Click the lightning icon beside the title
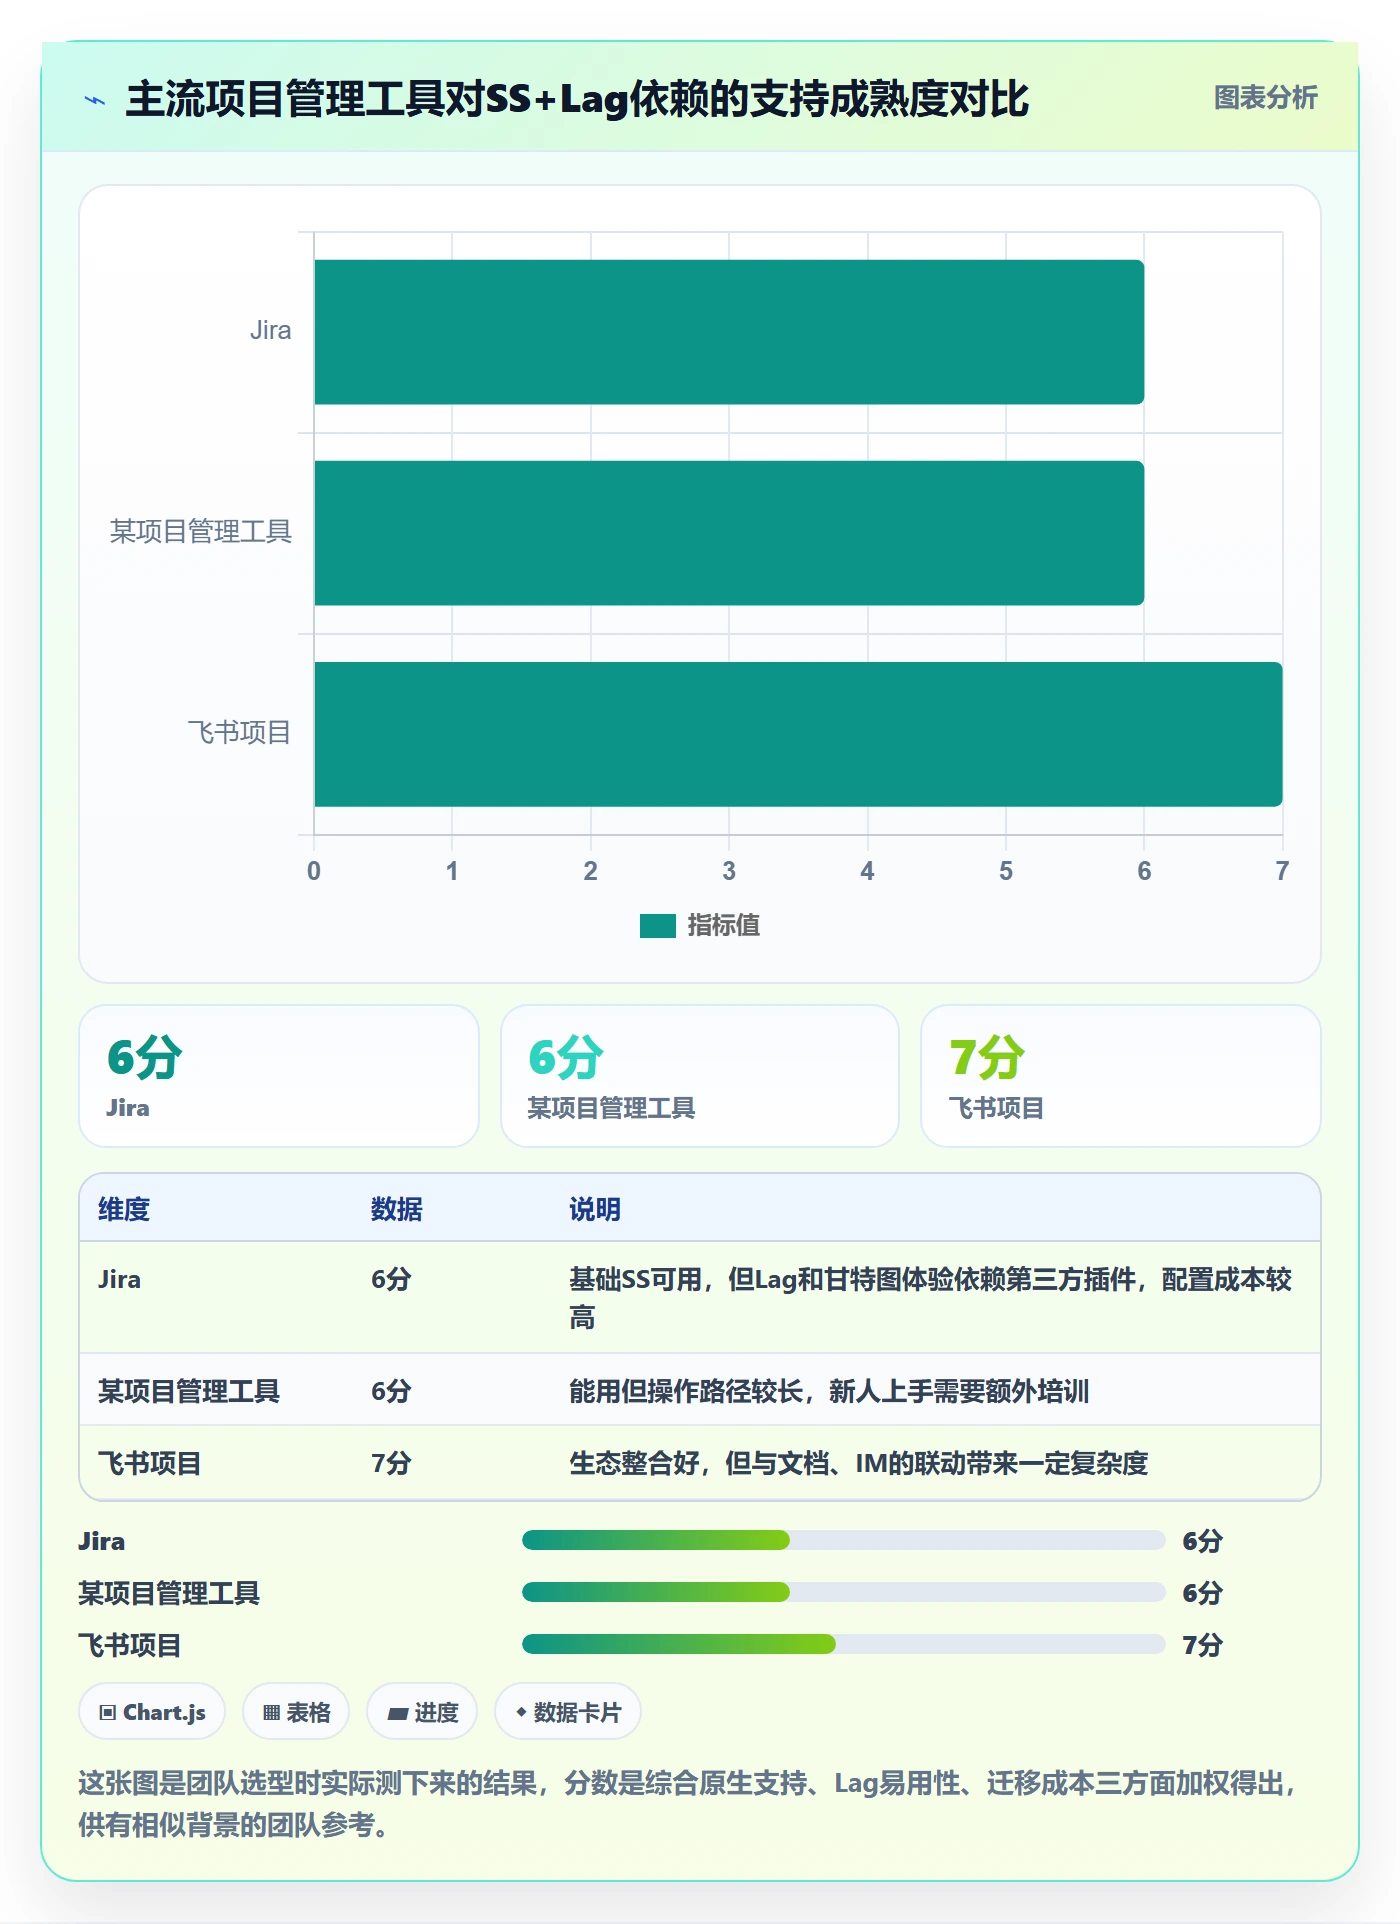The width and height of the screenshot is (1400, 1924). (95, 100)
